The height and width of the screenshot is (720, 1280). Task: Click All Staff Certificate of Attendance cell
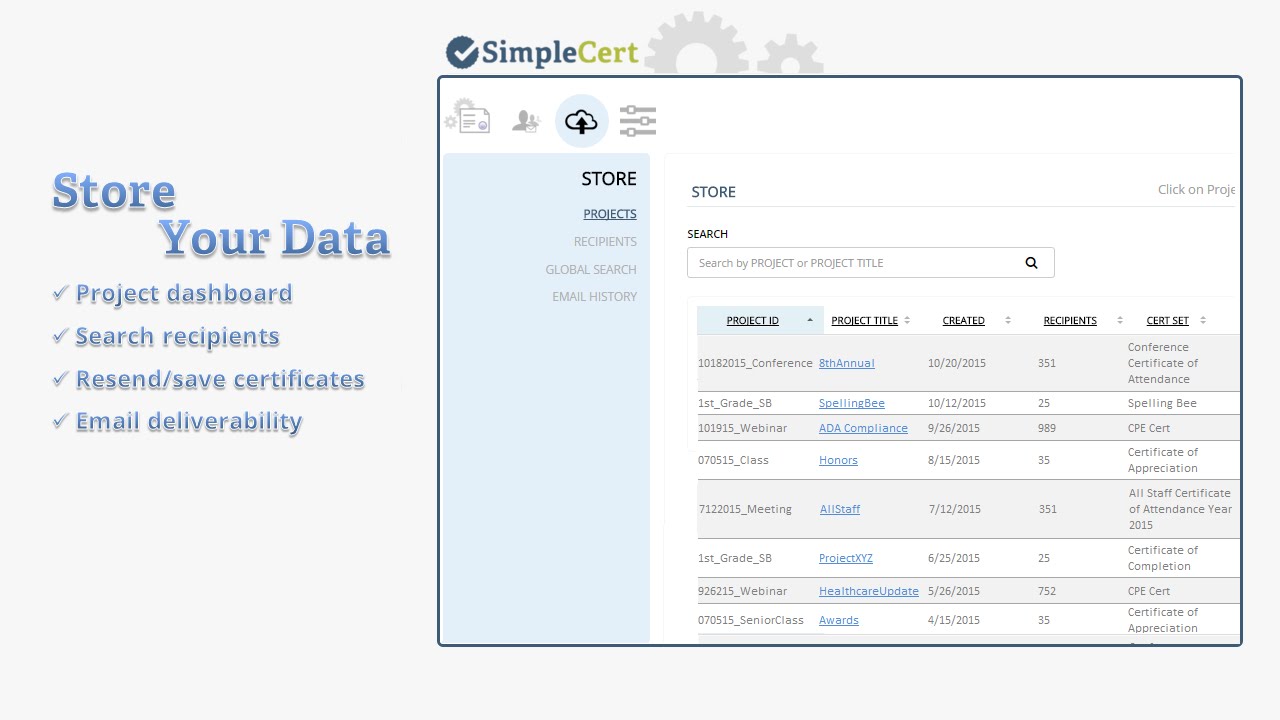[x=1180, y=509]
